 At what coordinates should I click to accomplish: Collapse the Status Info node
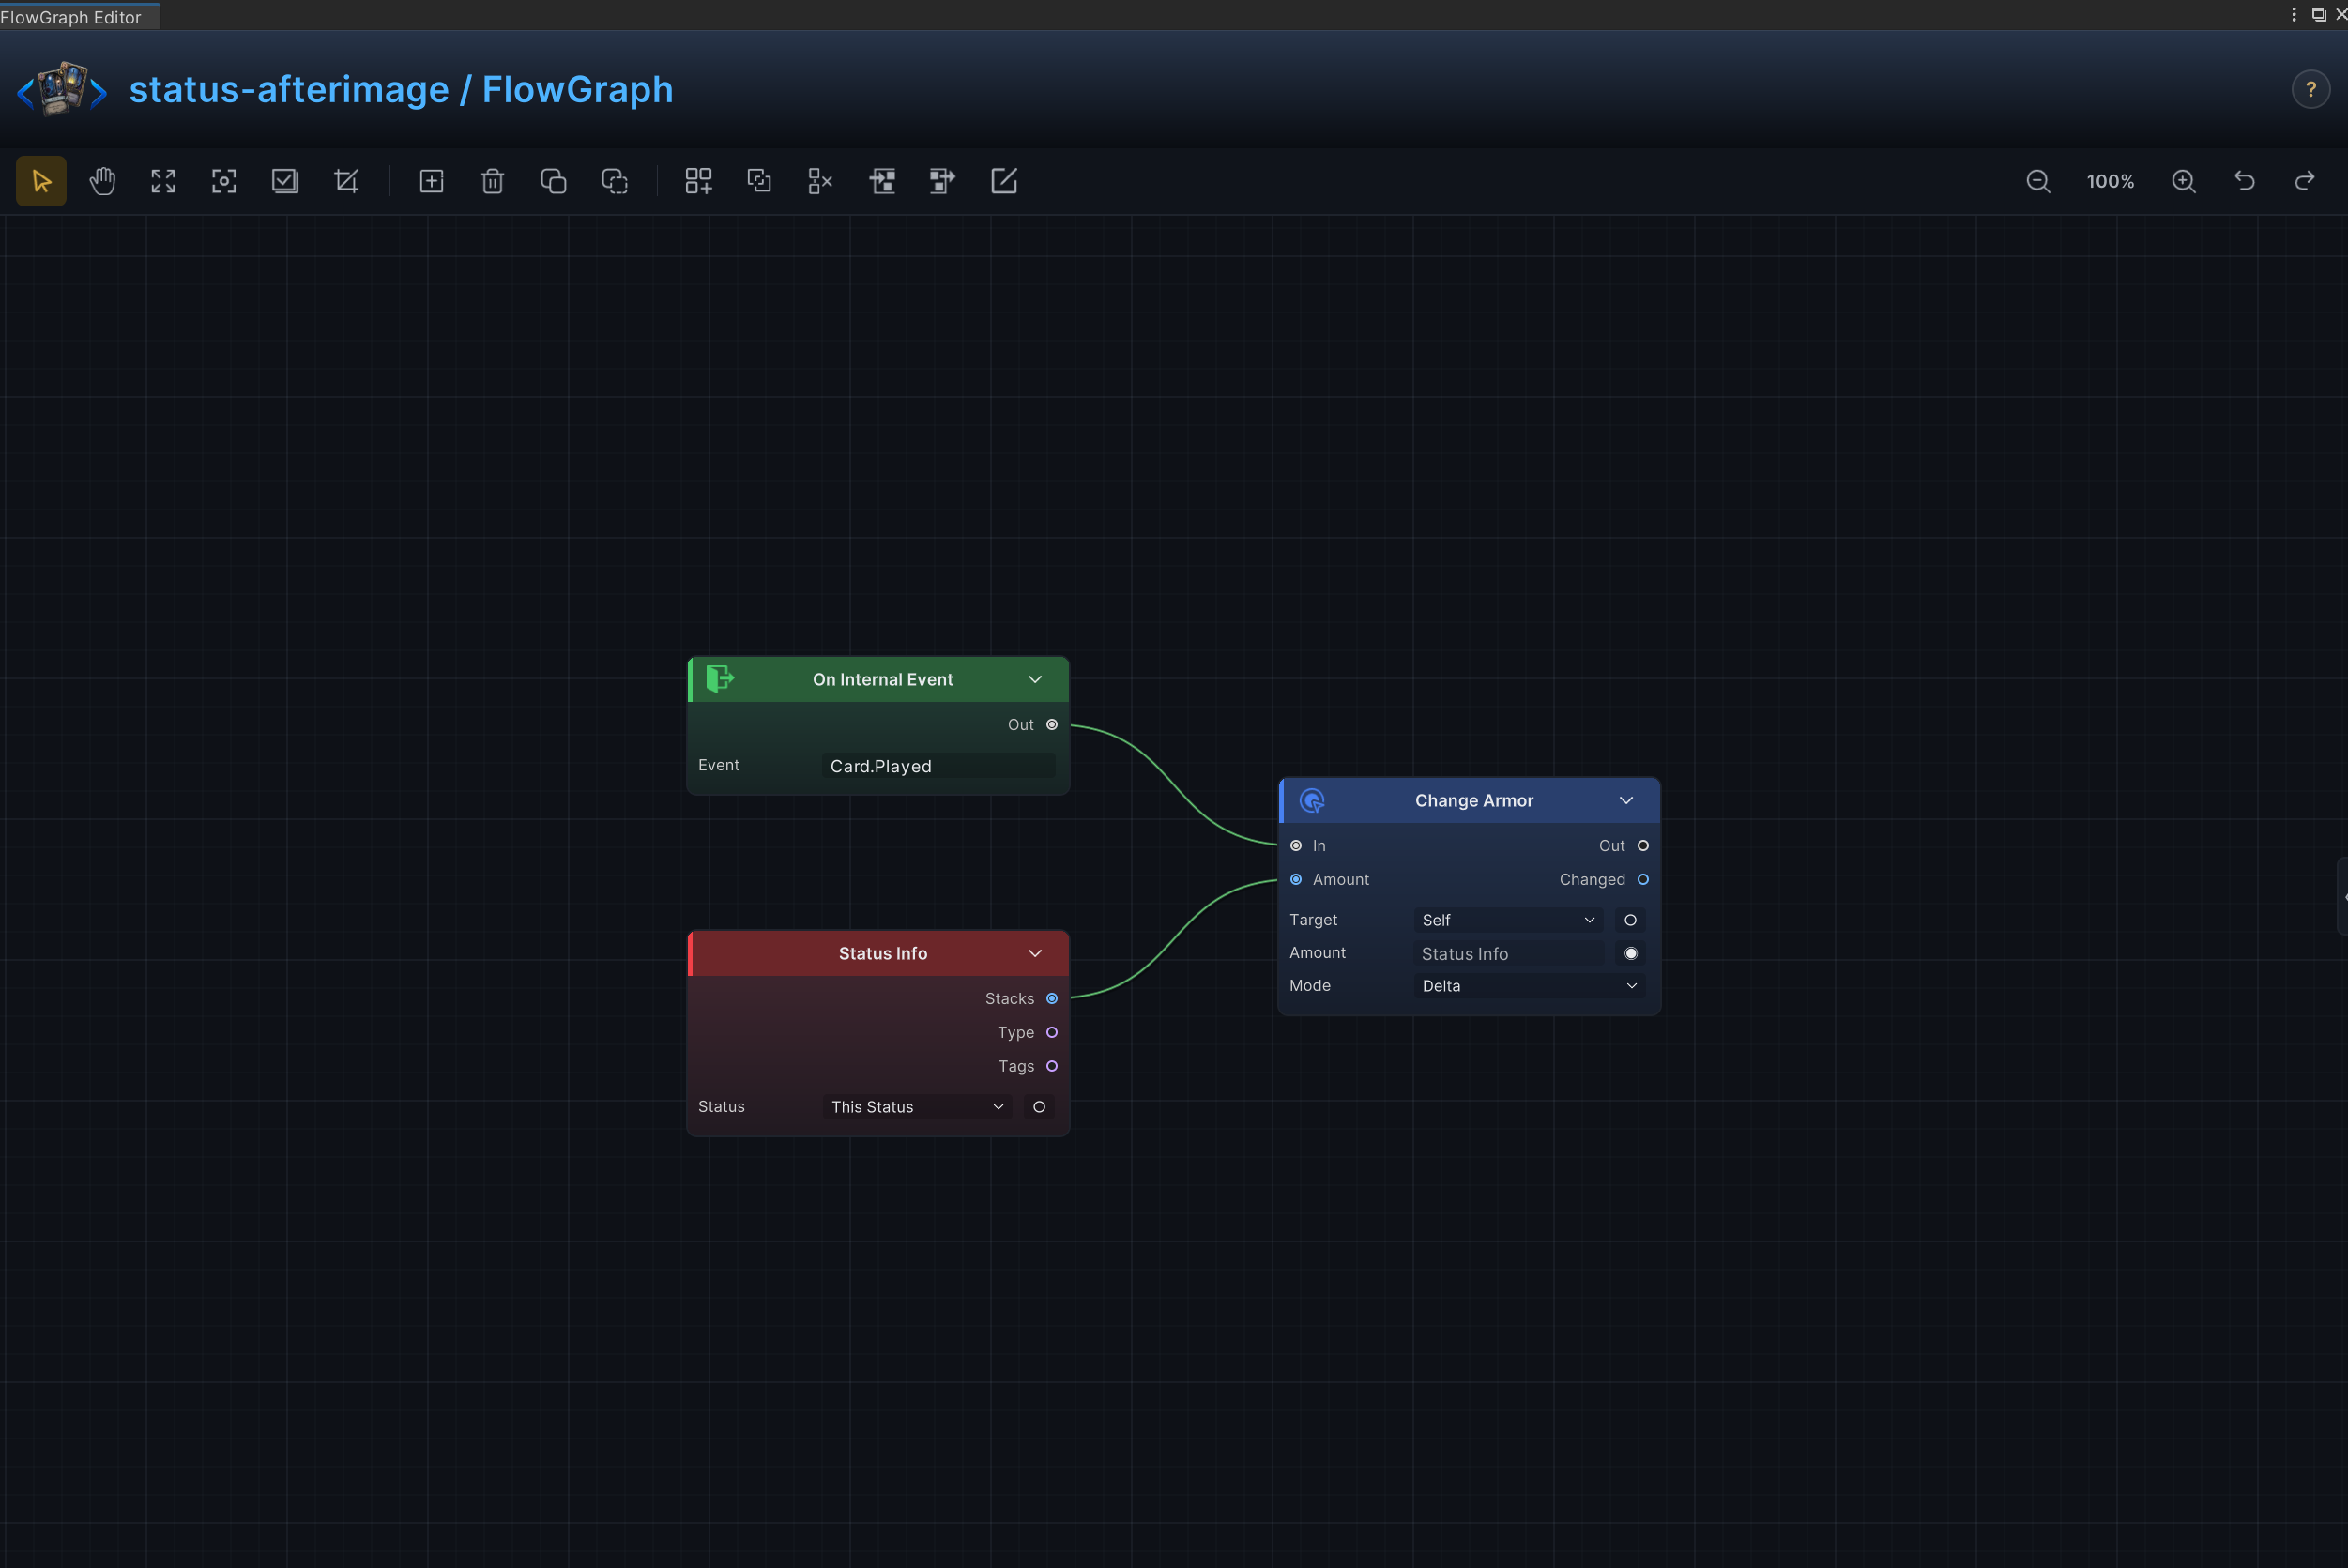pyautogui.click(x=1035, y=953)
